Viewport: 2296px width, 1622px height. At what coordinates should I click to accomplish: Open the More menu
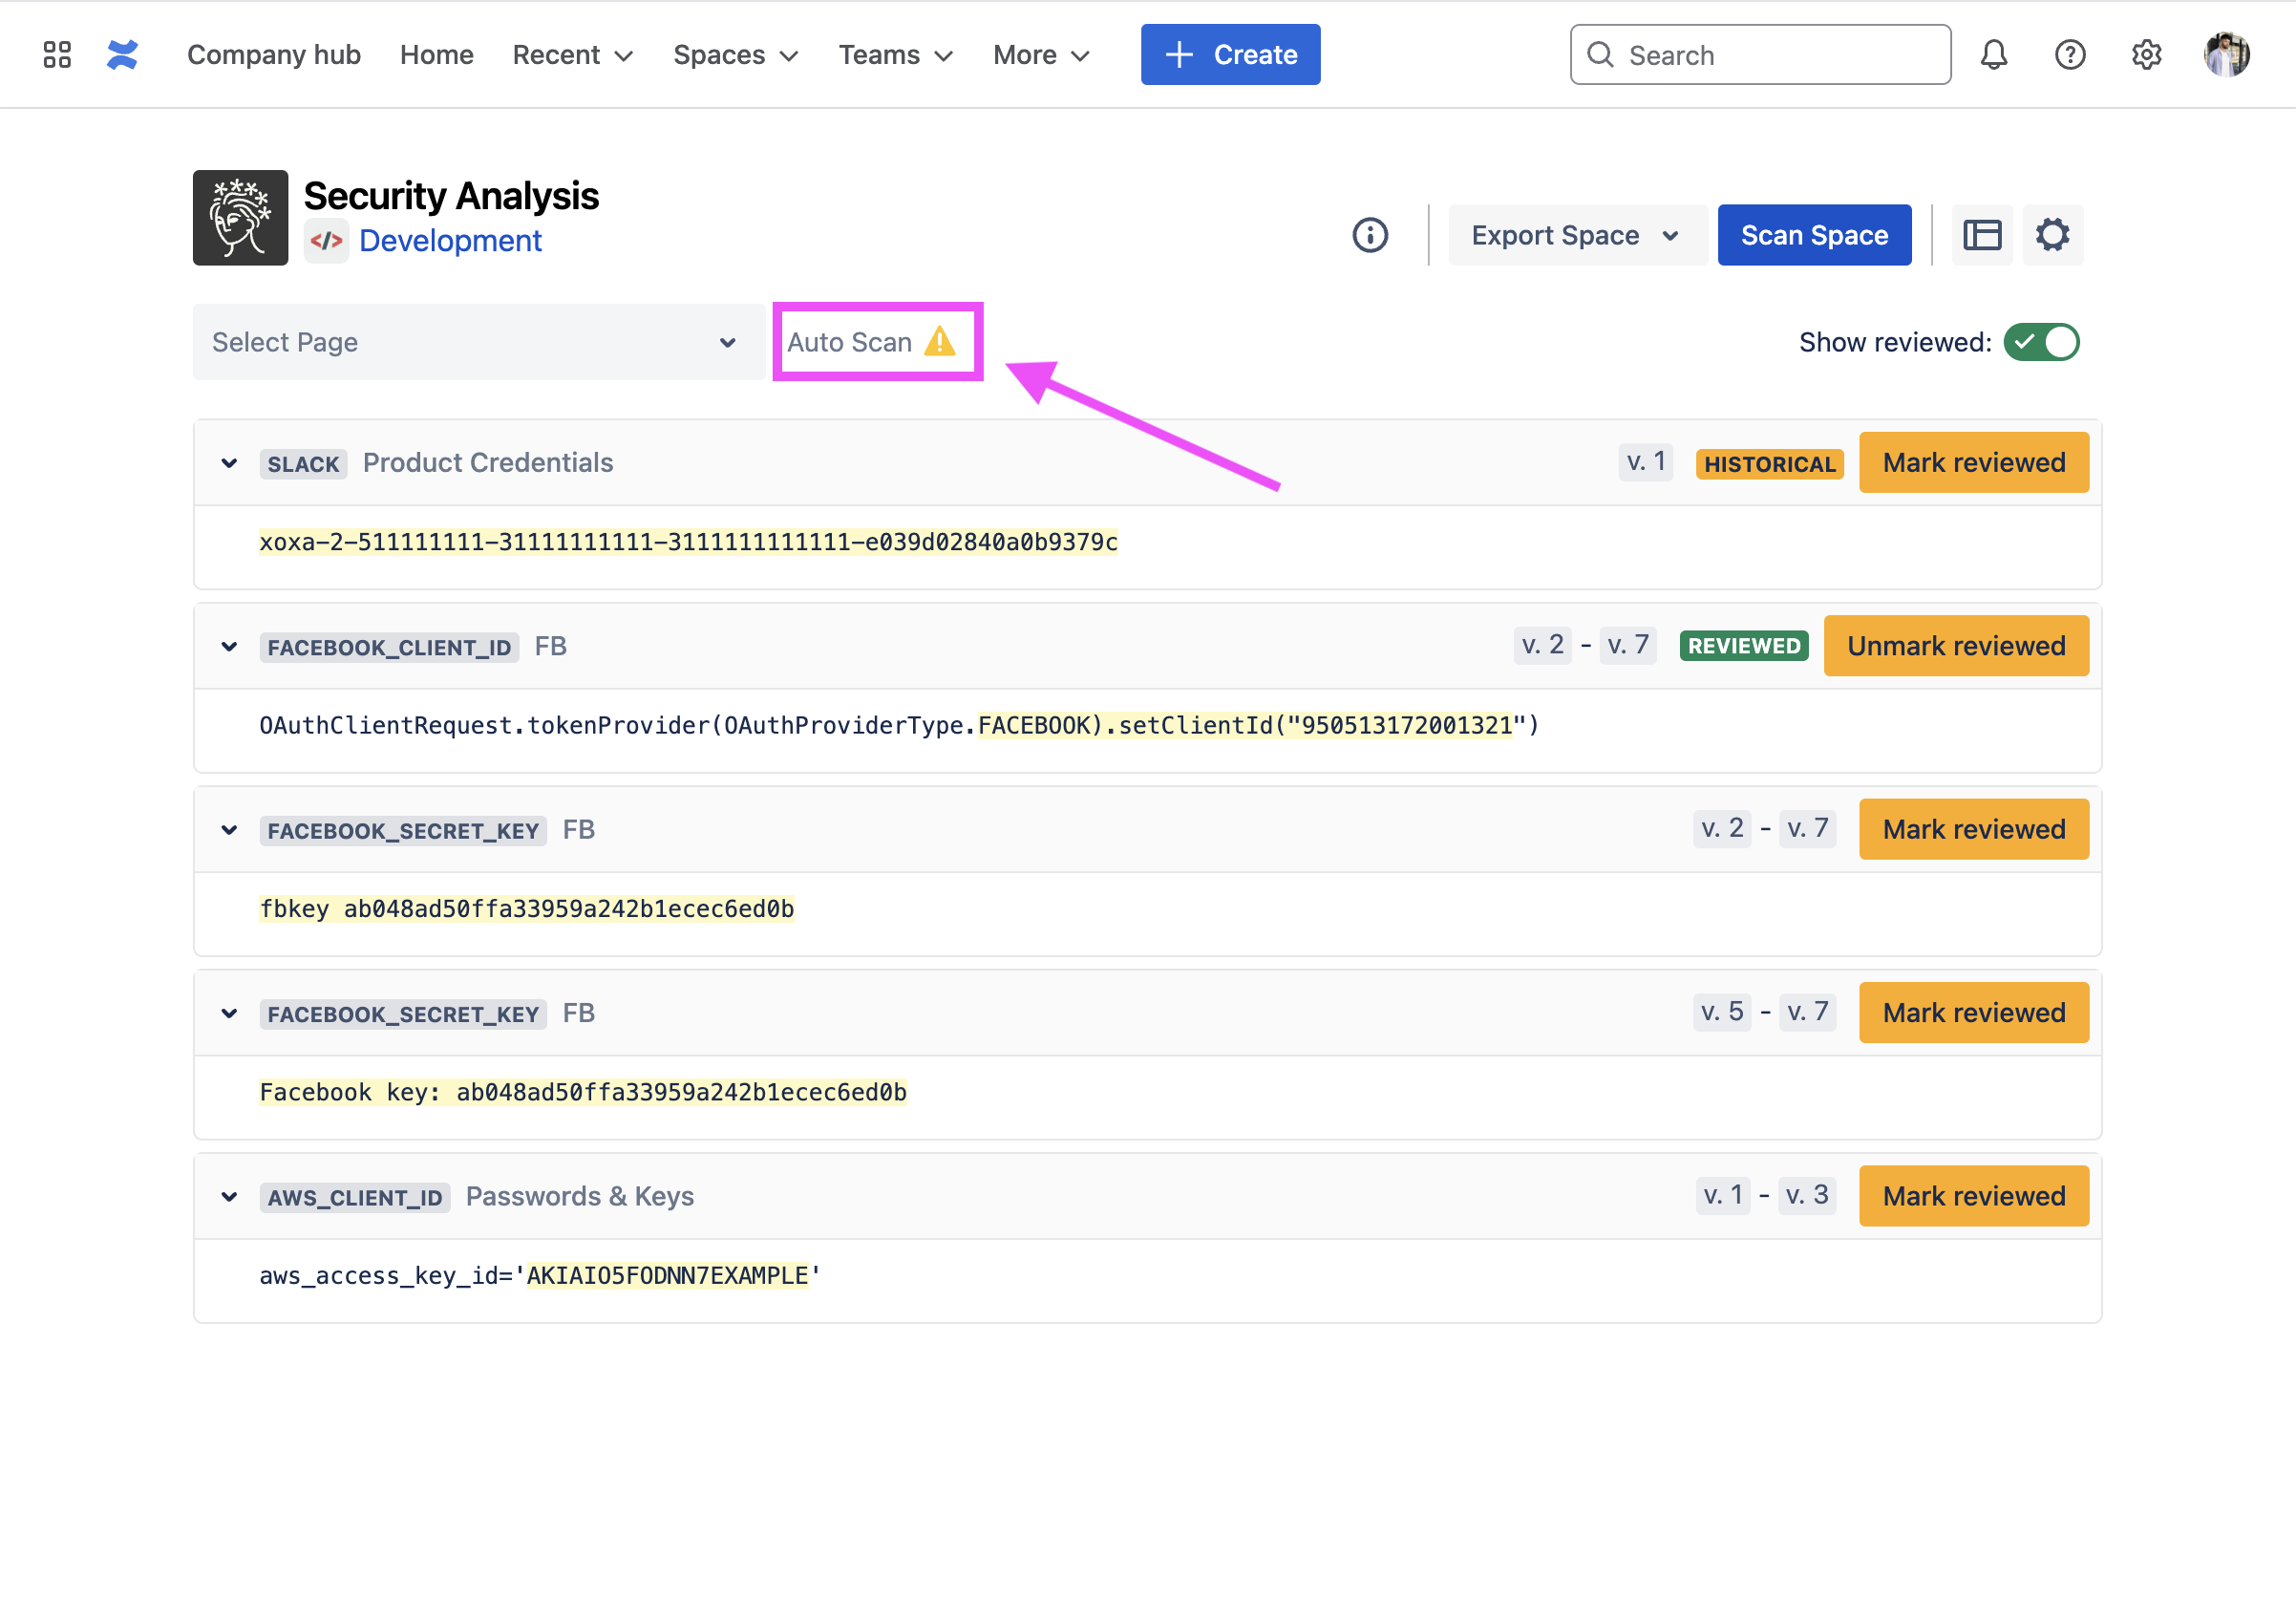[1041, 54]
